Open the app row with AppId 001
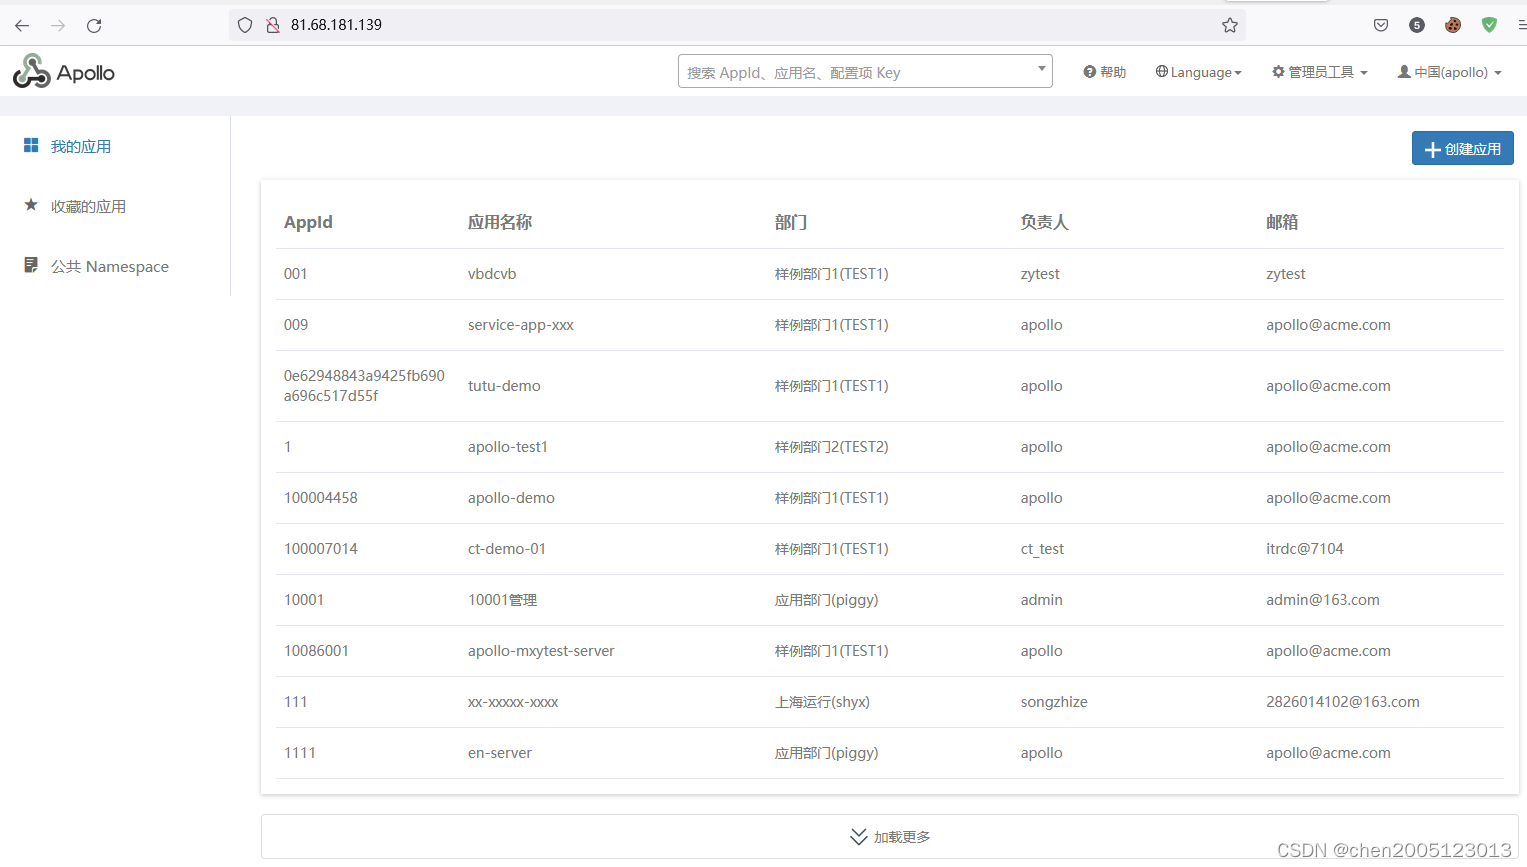 point(890,274)
